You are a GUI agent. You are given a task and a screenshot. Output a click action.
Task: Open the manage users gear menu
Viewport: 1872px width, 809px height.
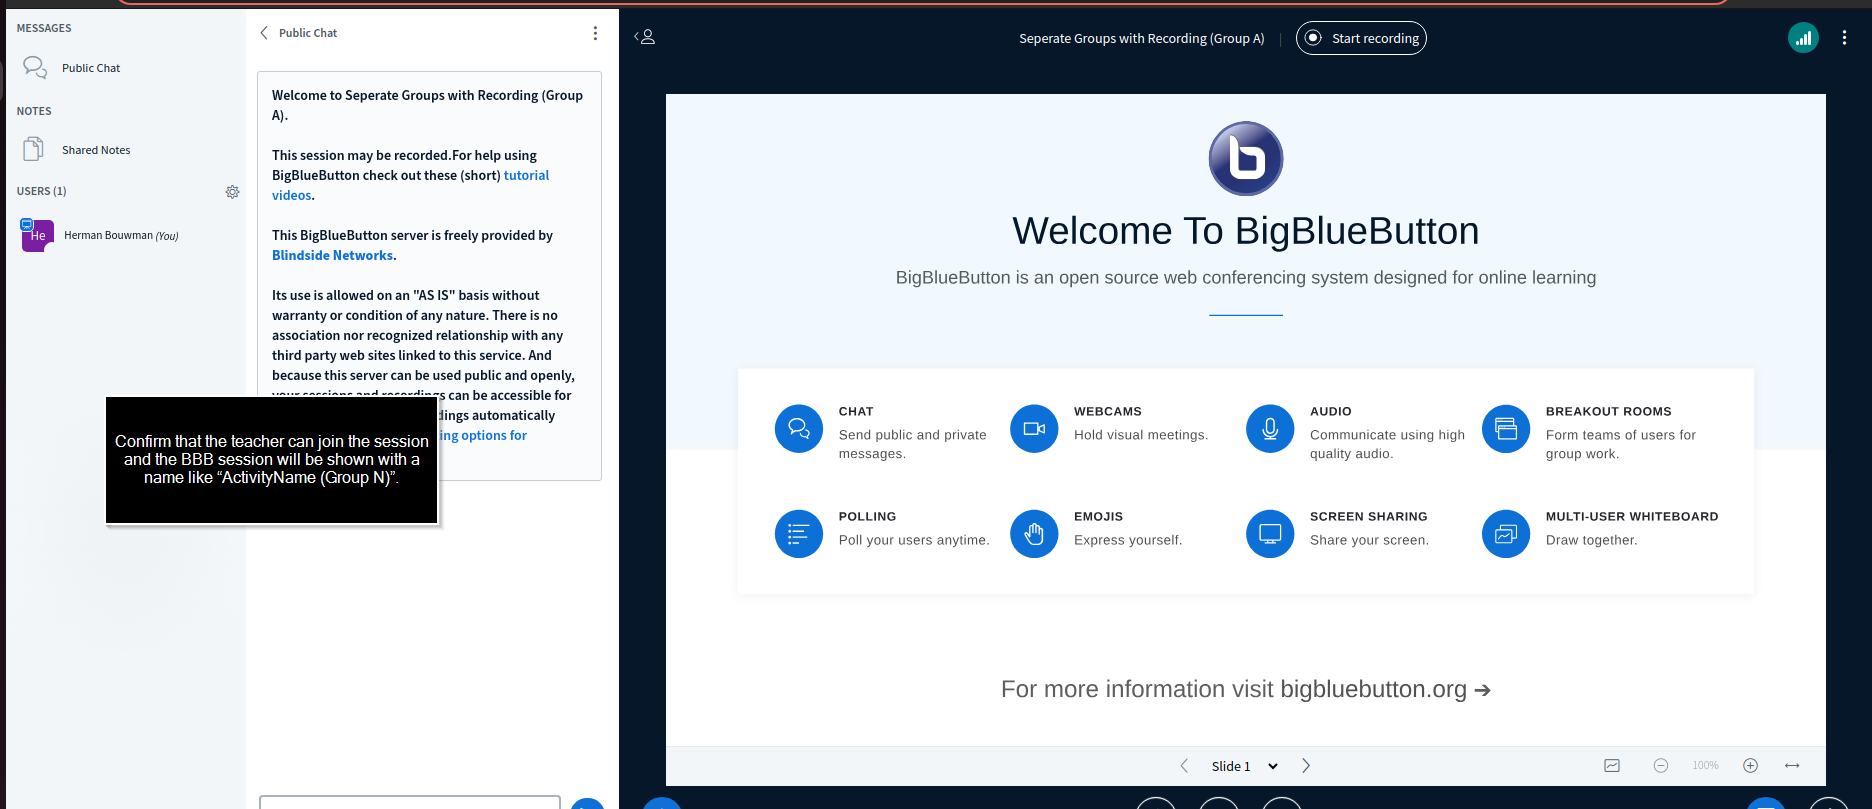tap(232, 191)
